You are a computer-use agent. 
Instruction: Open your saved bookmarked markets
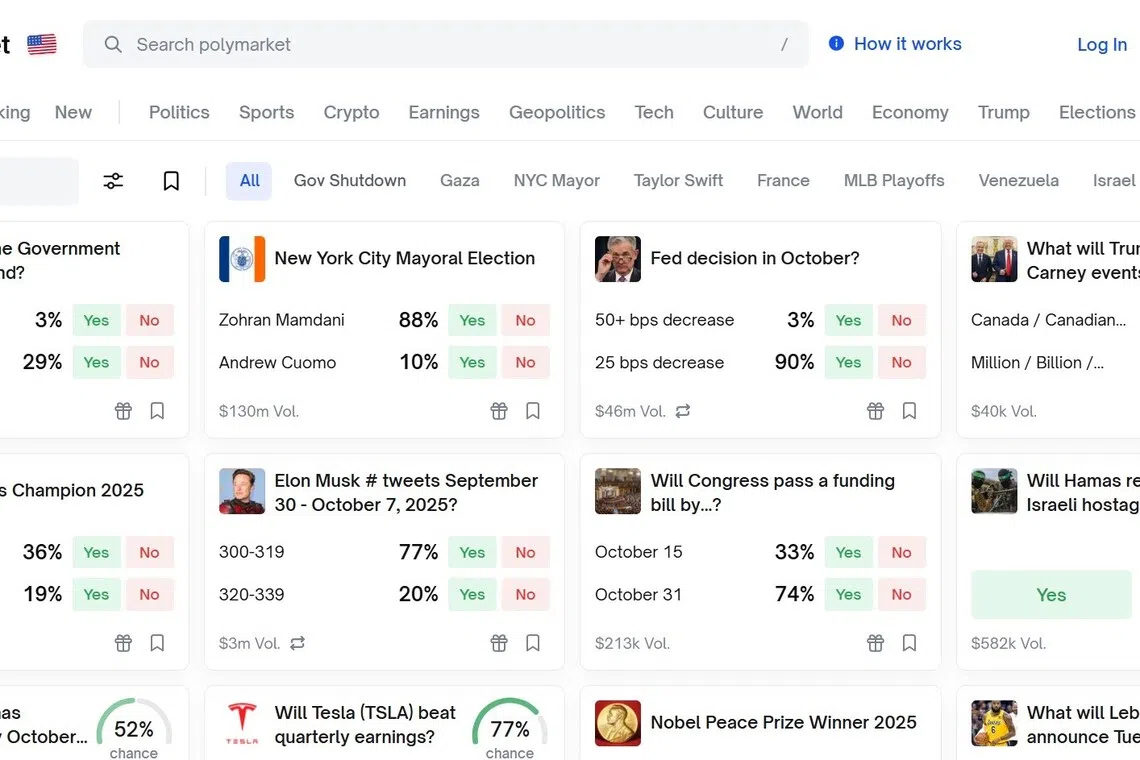tap(171, 180)
